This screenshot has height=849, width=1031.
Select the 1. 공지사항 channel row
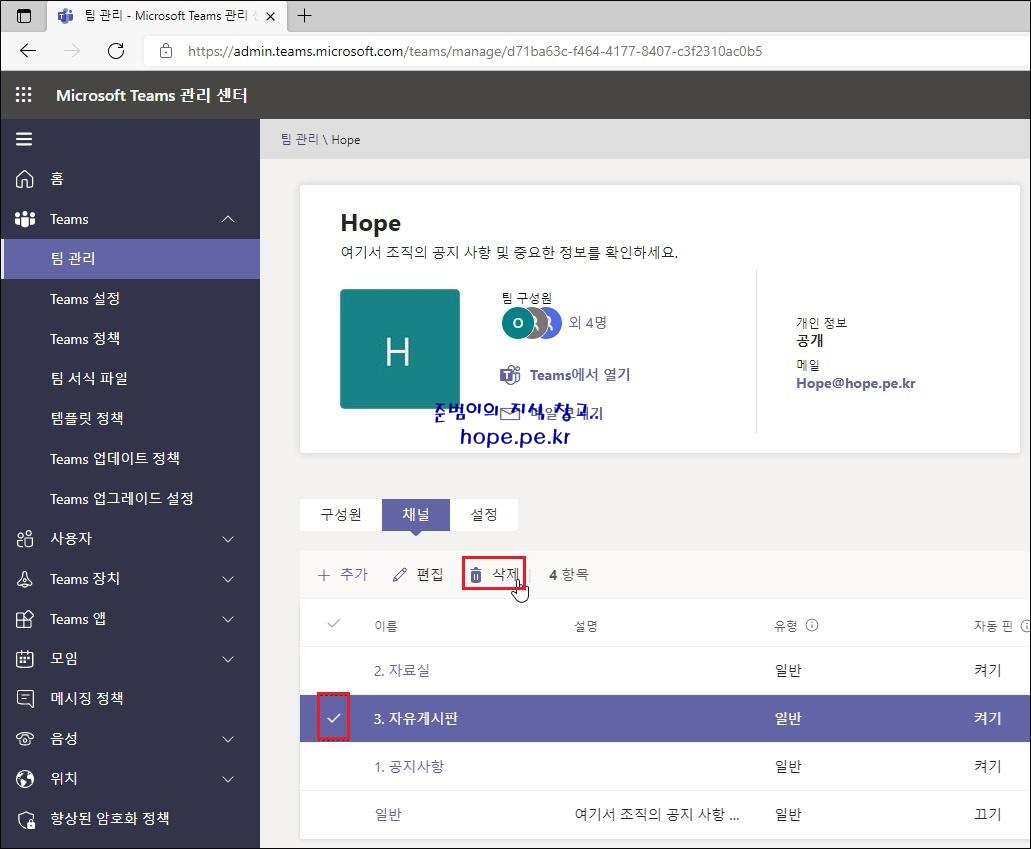[665, 767]
